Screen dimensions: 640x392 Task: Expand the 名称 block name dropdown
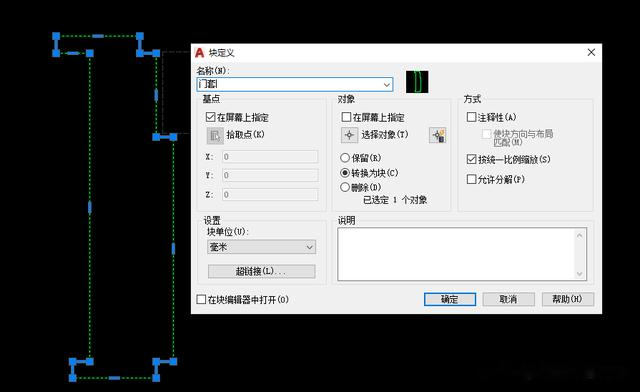(386, 85)
